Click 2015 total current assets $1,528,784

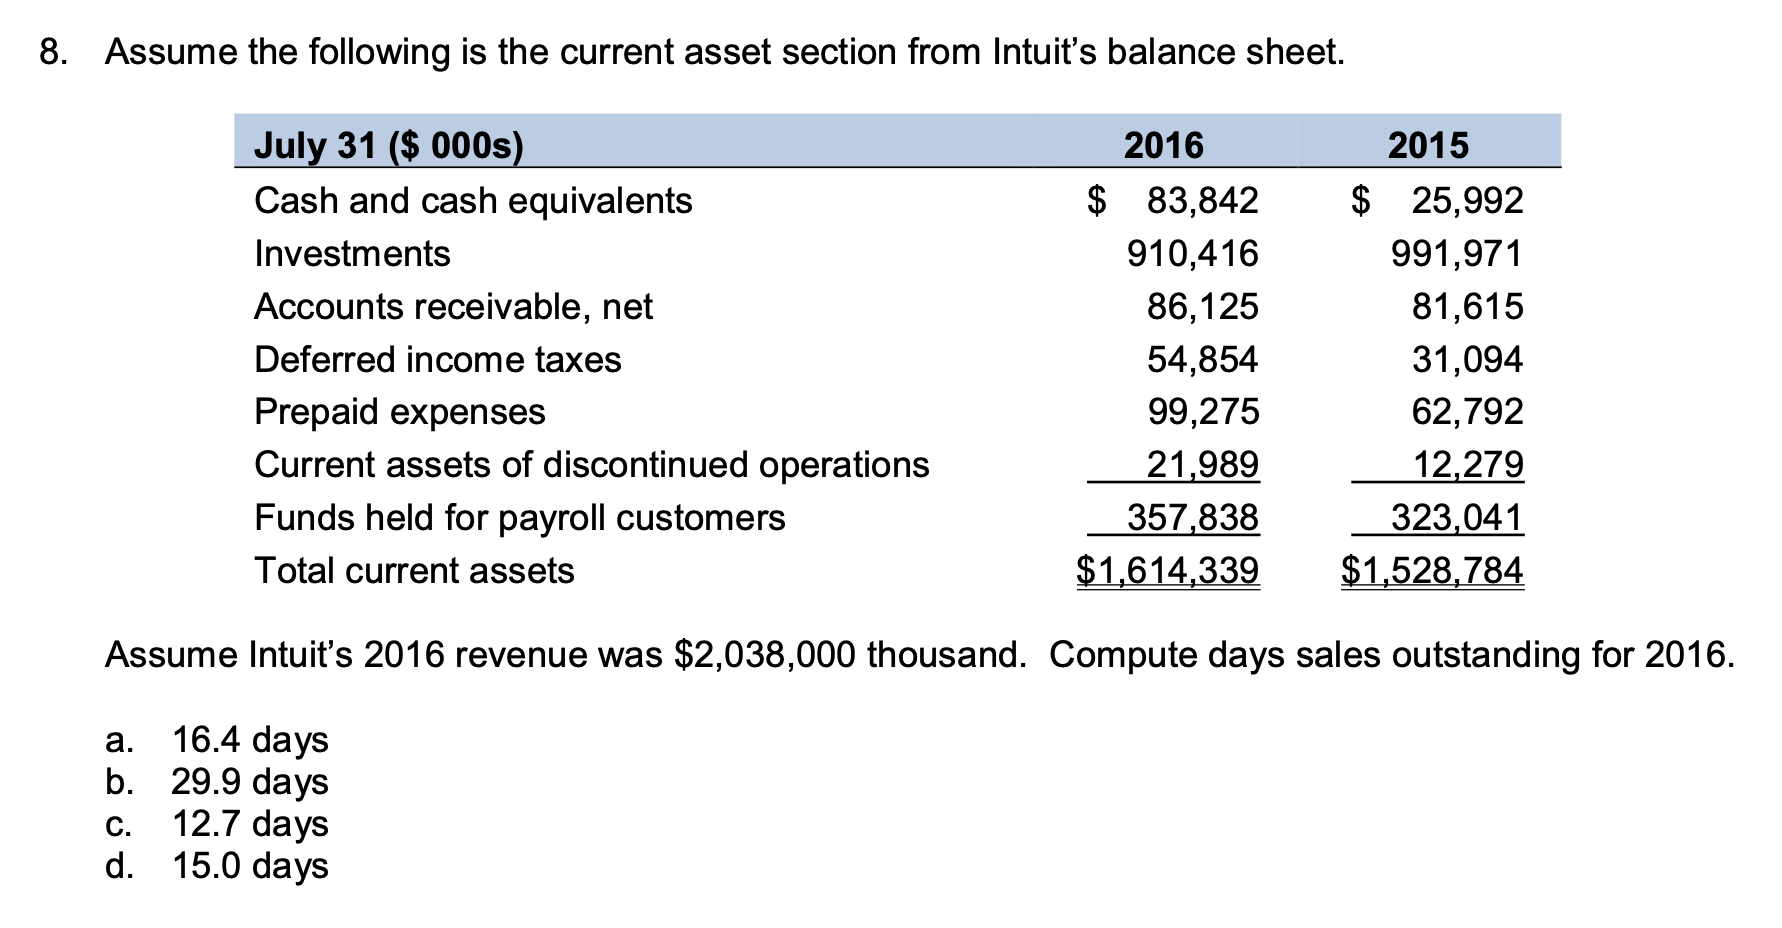coord(1432,571)
